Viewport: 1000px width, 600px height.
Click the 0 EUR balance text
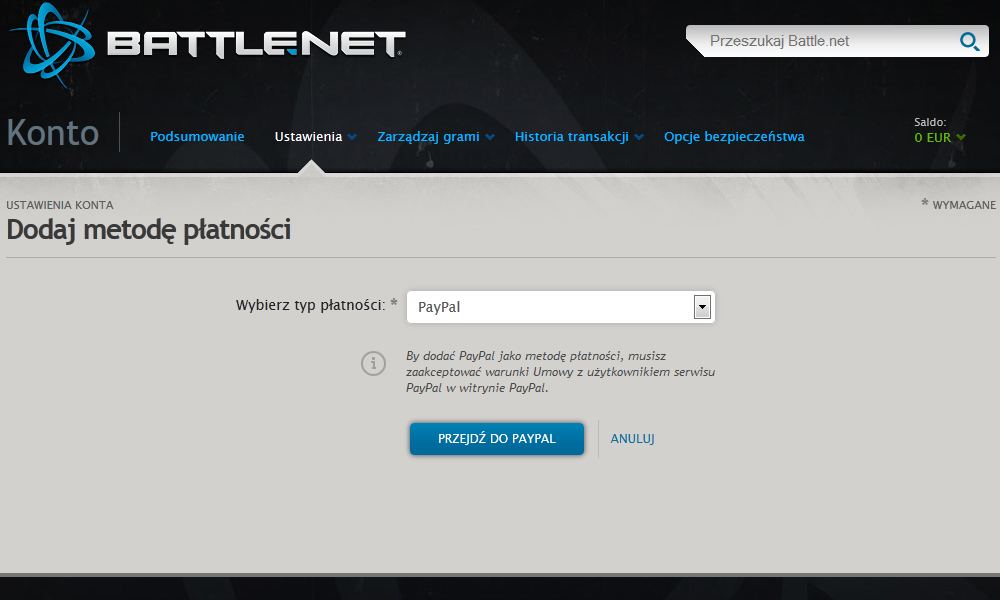tap(932, 138)
